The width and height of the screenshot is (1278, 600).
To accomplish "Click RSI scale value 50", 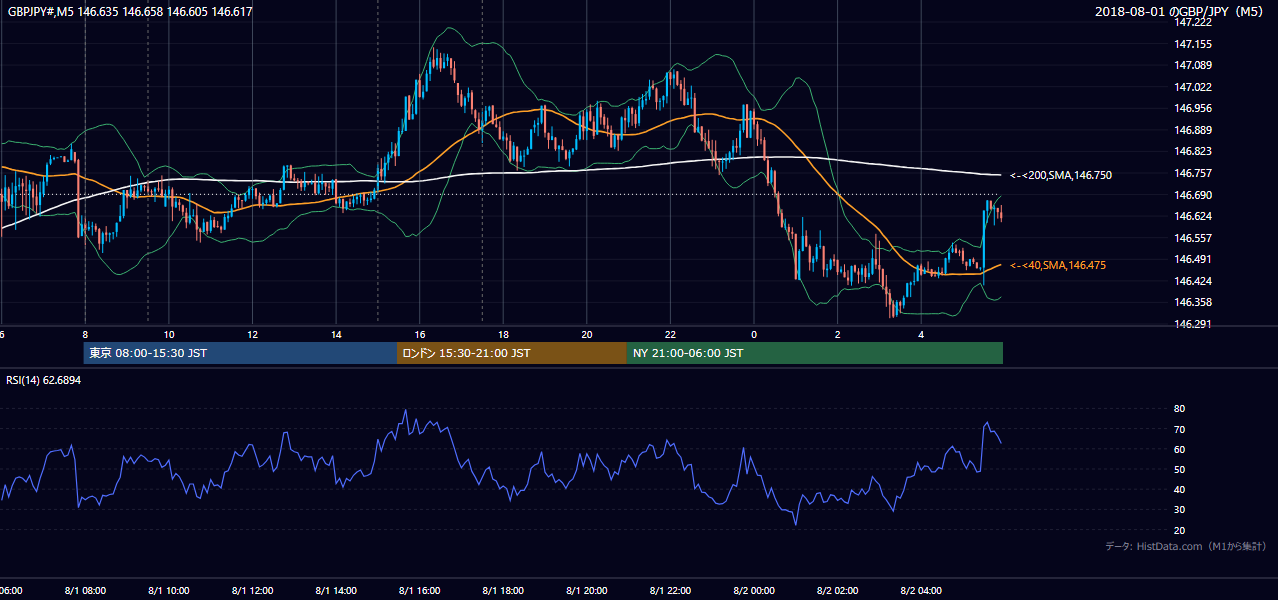I will click(x=1179, y=469).
